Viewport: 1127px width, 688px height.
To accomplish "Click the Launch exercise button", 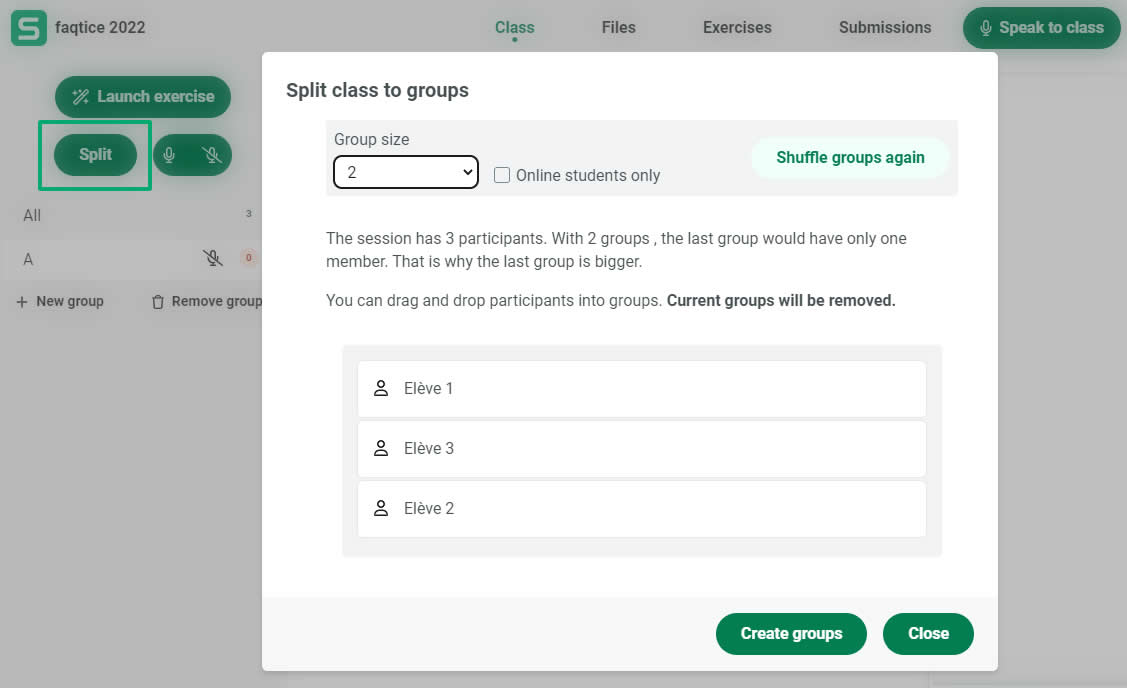I will [x=143, y=97].
